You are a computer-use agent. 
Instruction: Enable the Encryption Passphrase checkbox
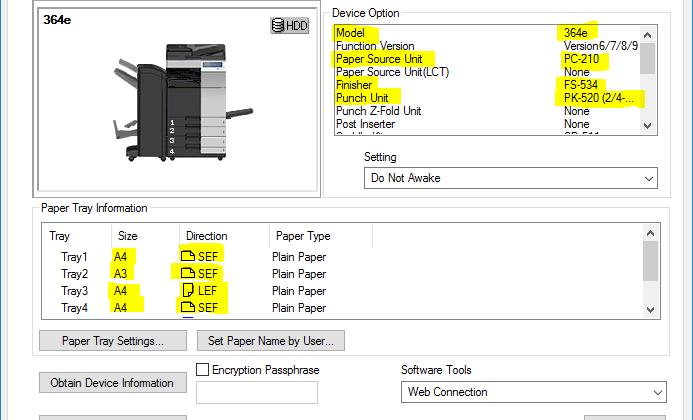[203, 370]
